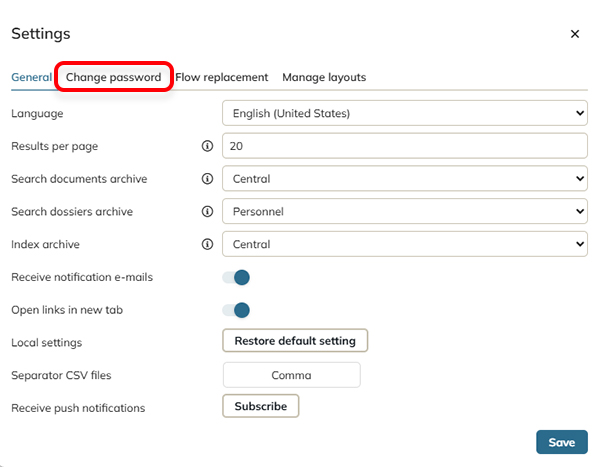
Task: Open Search dossiers archive dropdown
Action: point(405,211)
